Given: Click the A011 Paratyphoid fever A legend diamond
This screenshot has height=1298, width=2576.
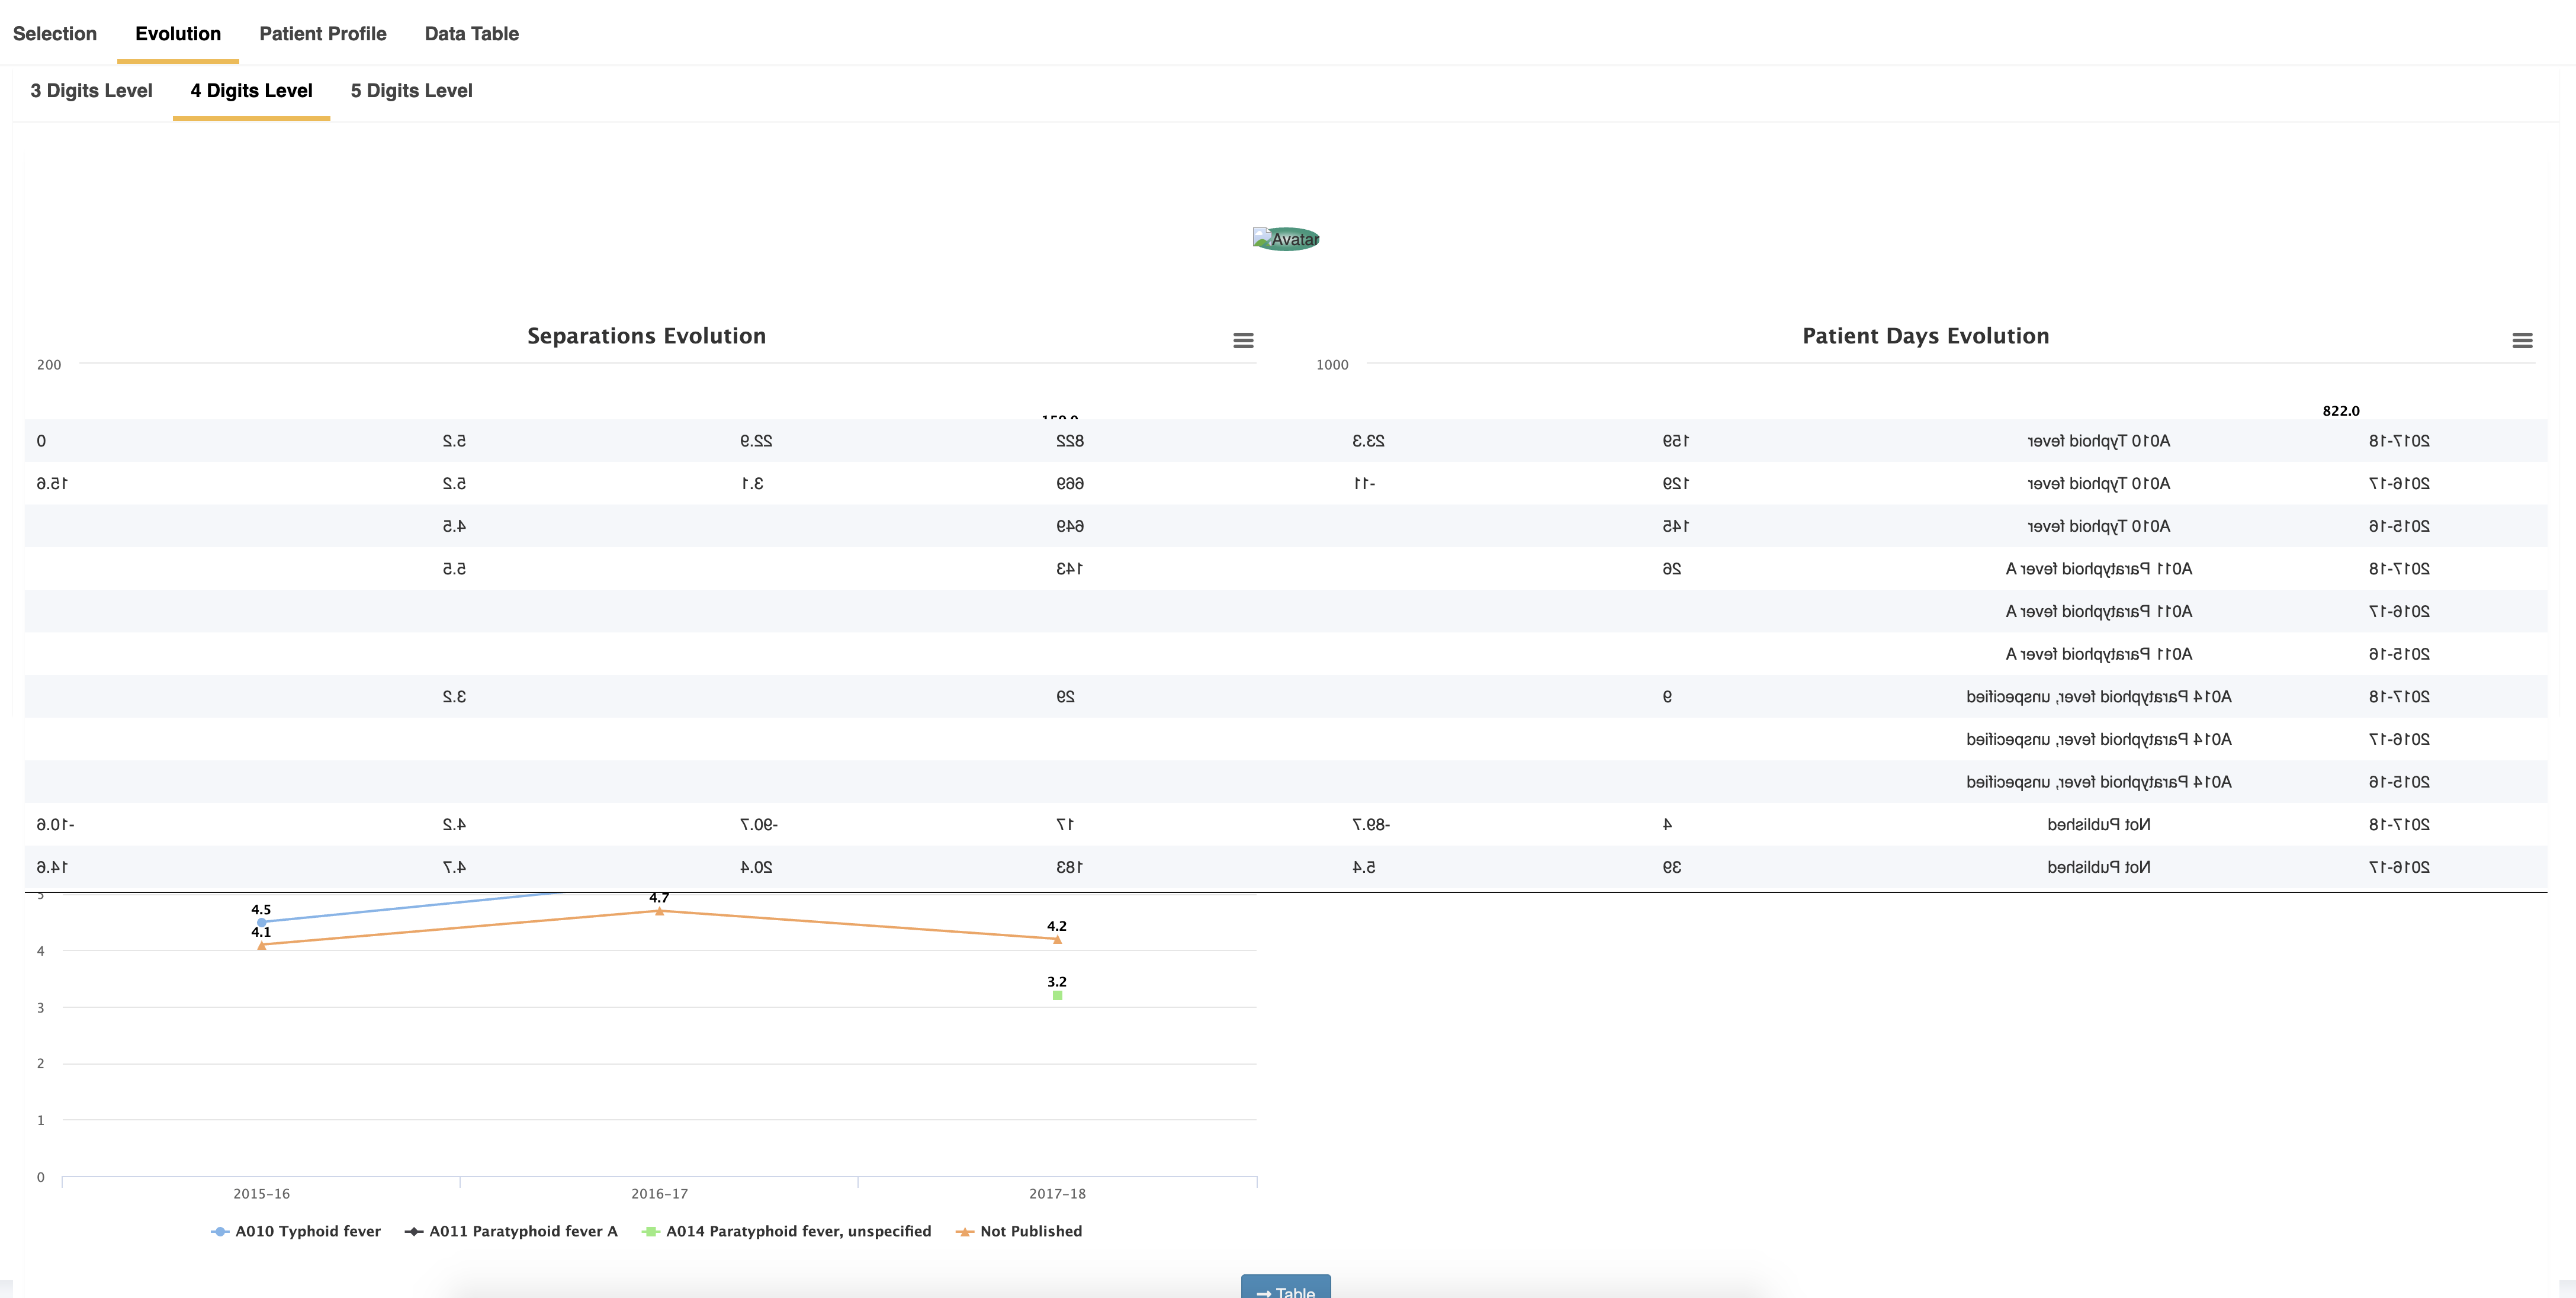Looking at the screenshot, I should 413,1231.
